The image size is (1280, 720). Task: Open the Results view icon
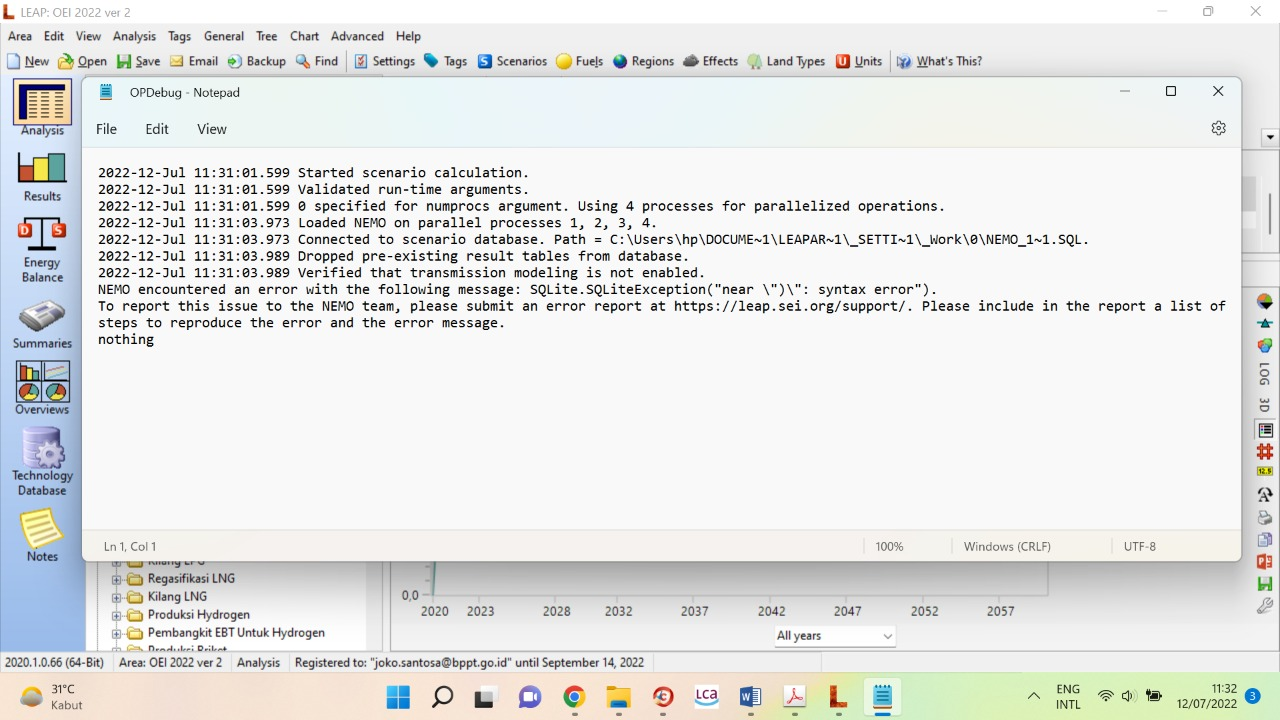[x=42, y=178]
